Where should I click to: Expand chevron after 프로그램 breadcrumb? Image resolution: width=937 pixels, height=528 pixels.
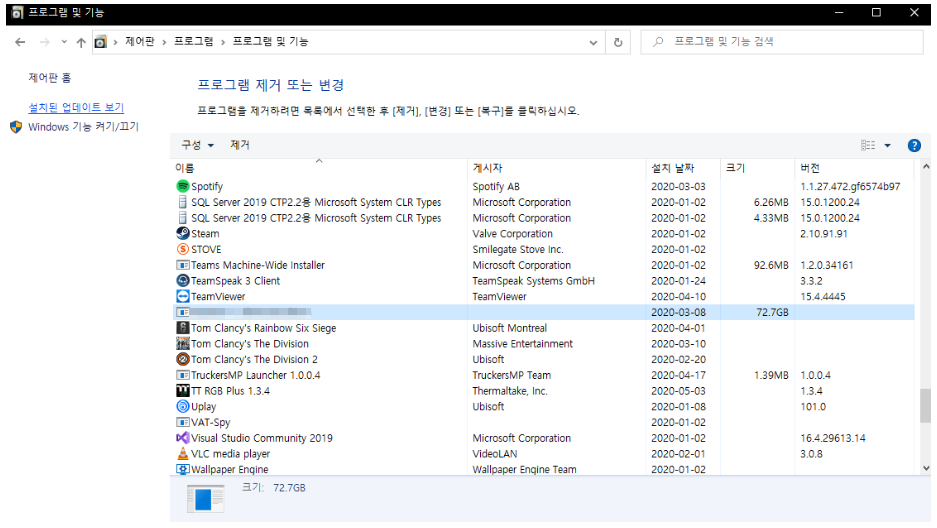[x=223, y=42]
